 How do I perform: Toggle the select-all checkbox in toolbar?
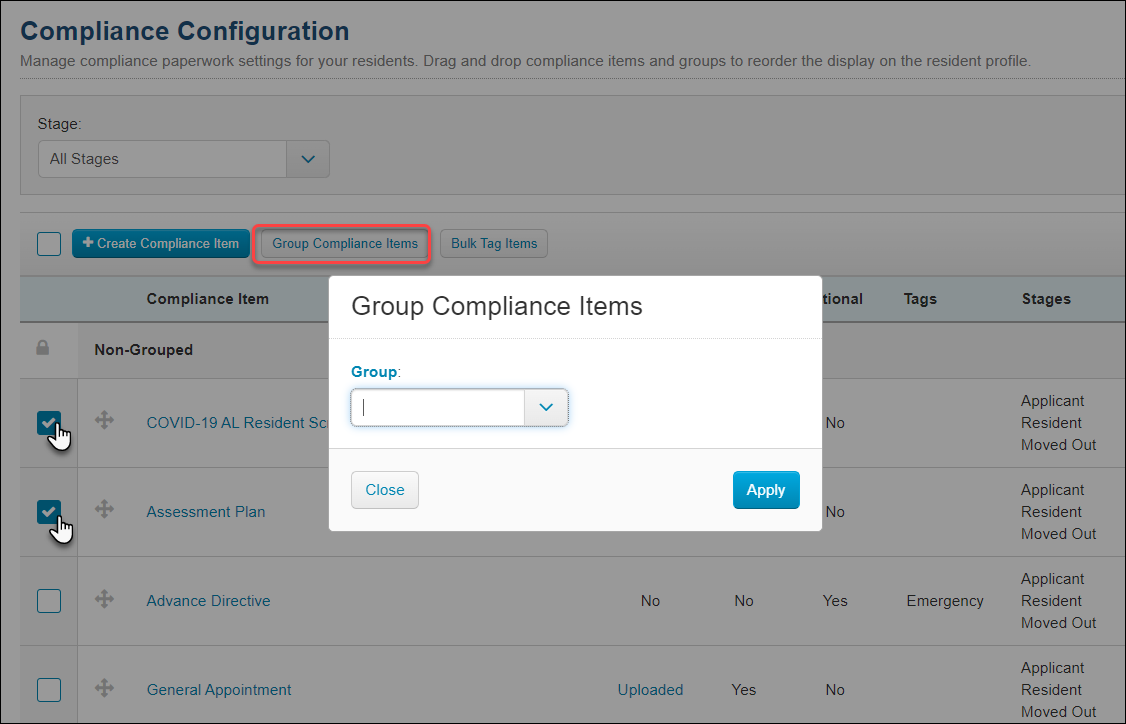49,243
